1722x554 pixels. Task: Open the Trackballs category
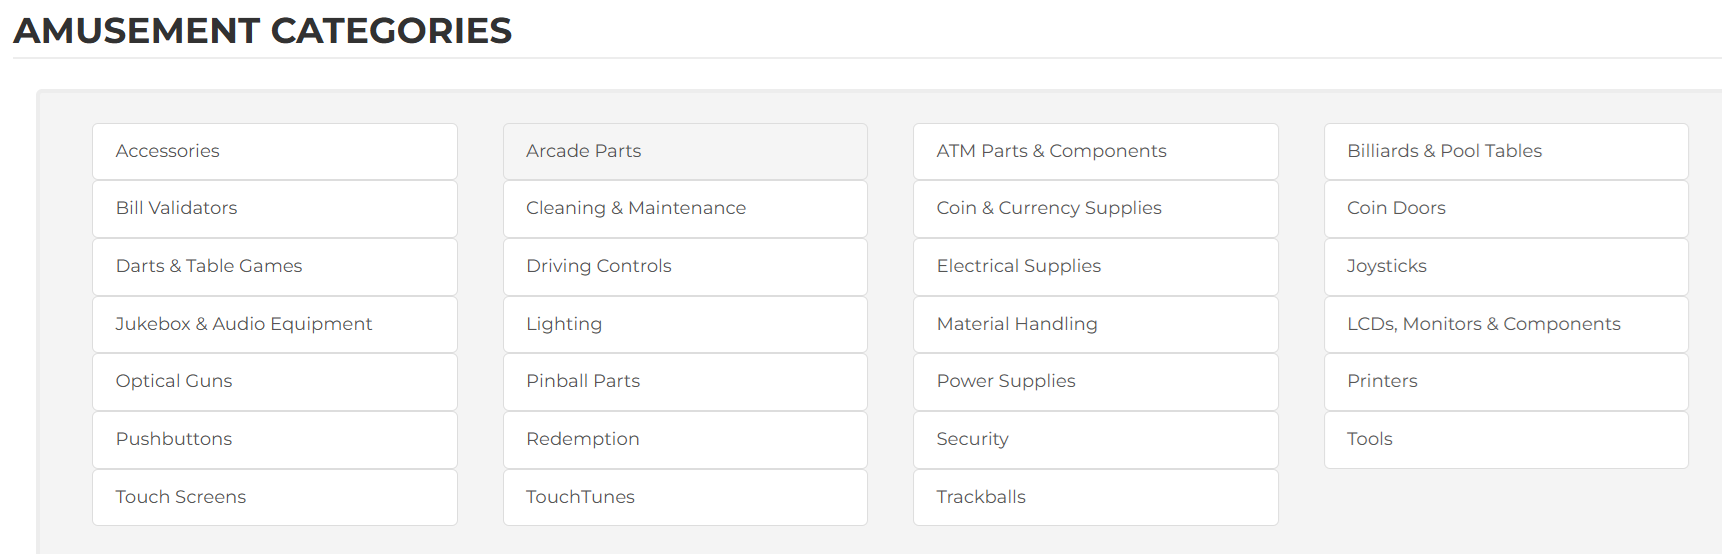click(x=1096, y=497)
